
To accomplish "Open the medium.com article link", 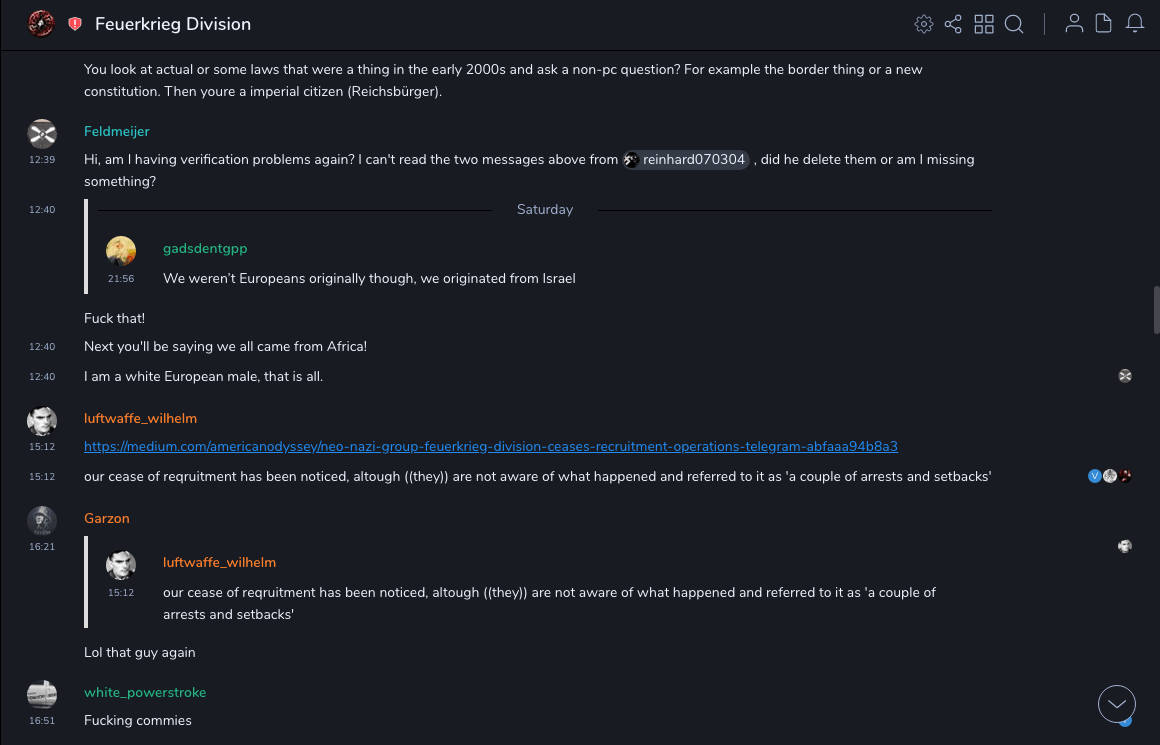I will pyautogui.click(x=490, y=446).
